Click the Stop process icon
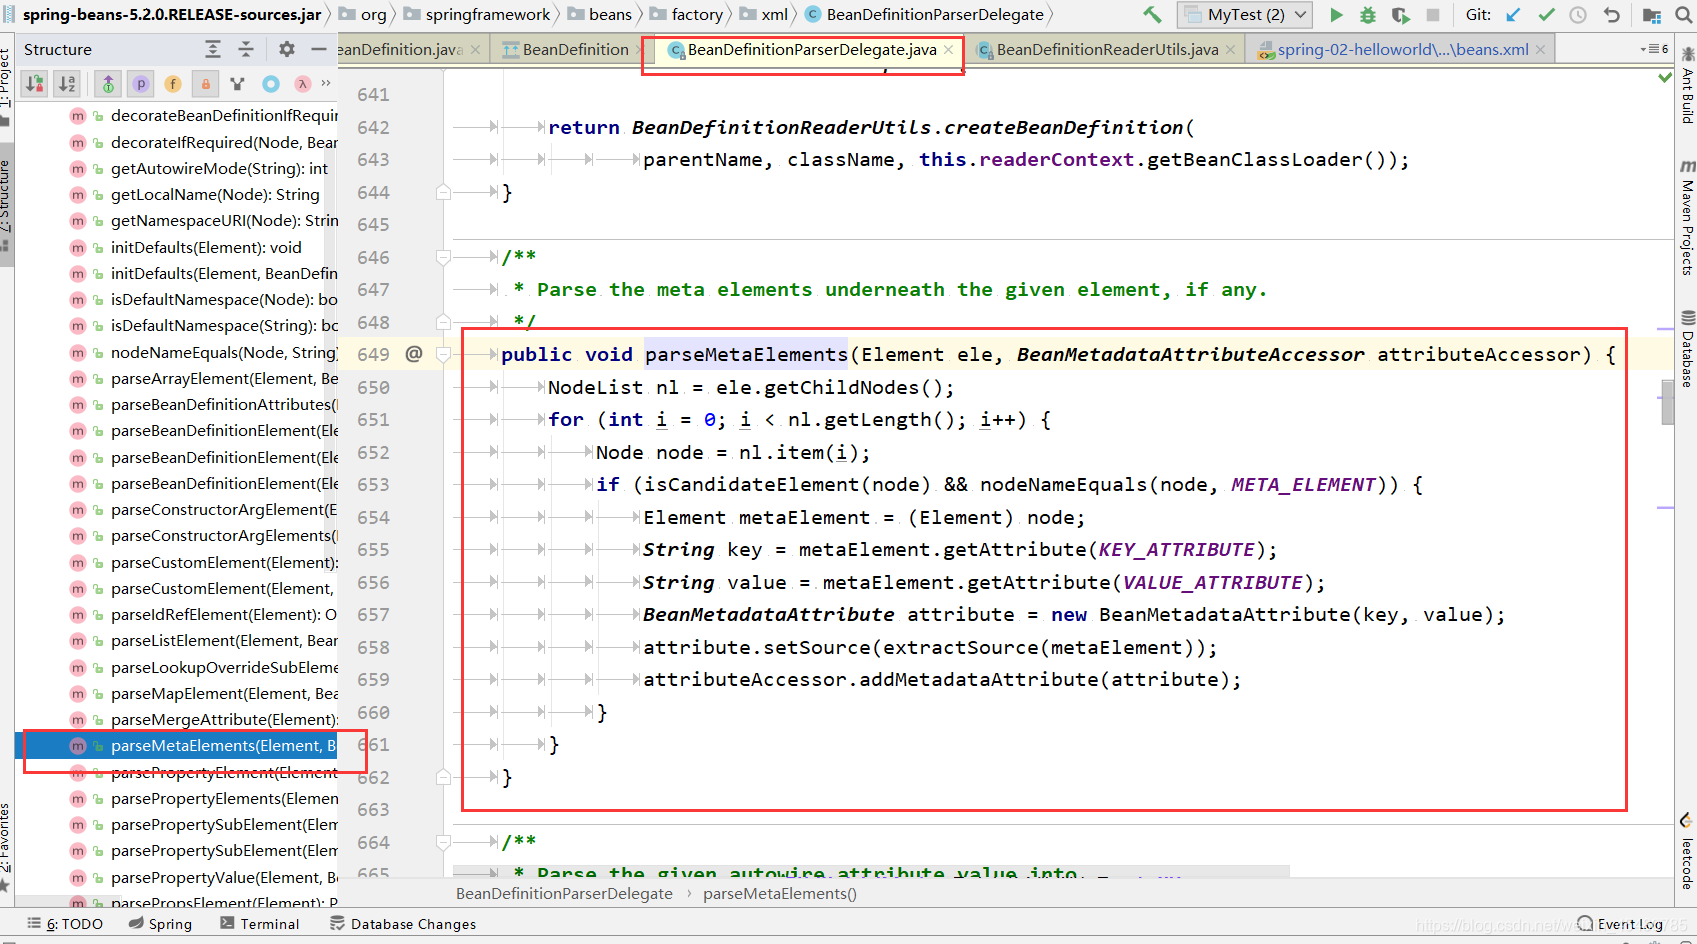Image resolution: width=1697 pixels, height=944 pixels. 1432,15
